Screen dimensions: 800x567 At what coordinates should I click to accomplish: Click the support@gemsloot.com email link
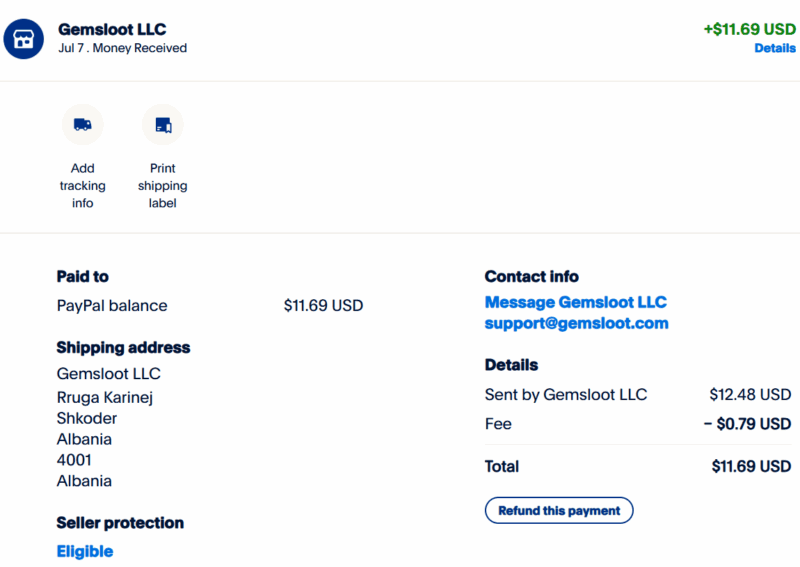click(577, 324)
